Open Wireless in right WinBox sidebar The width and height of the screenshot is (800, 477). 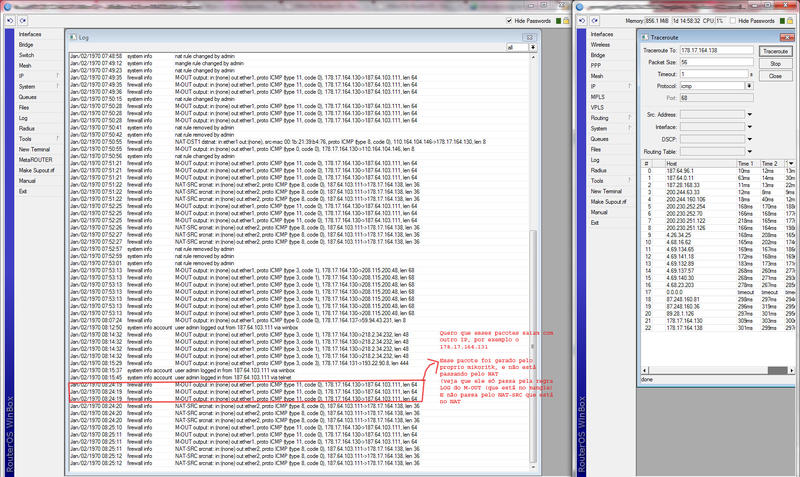(601, 45)
